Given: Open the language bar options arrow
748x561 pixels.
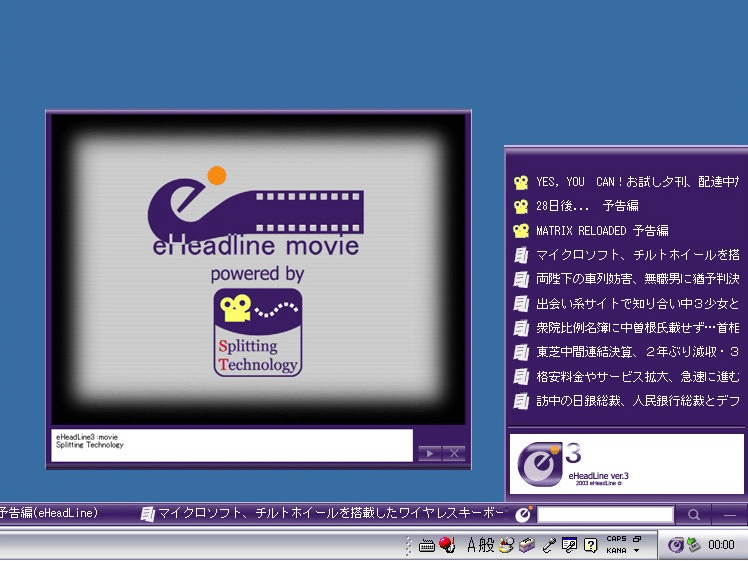Looking at the screenshot, I should click(636, 551).
